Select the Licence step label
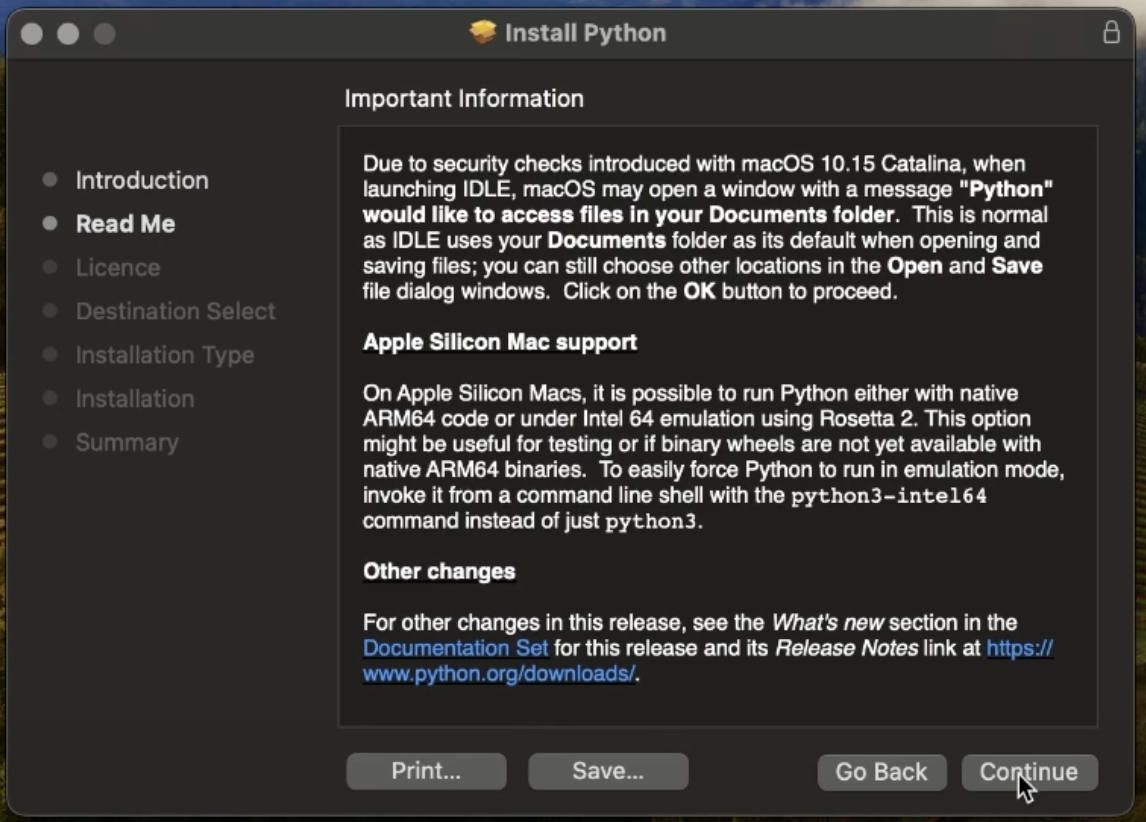This screenshot has width=1146, height=822. [118, 268]
